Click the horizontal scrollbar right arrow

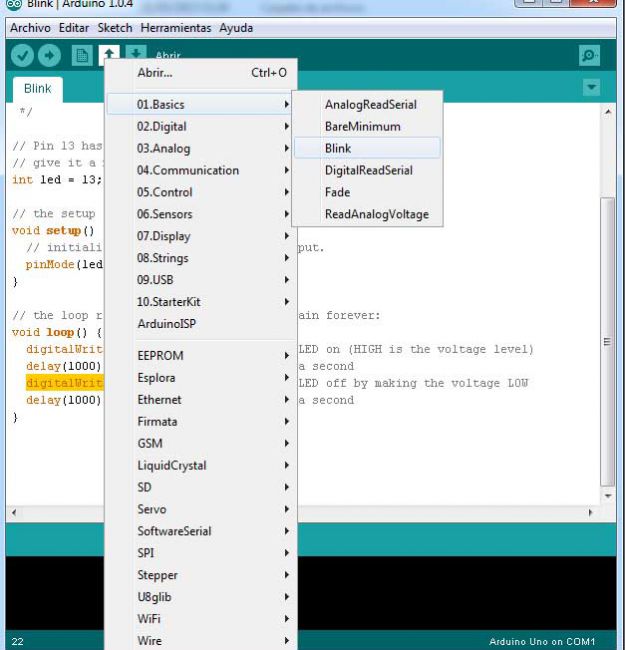(x=590, y=512)
